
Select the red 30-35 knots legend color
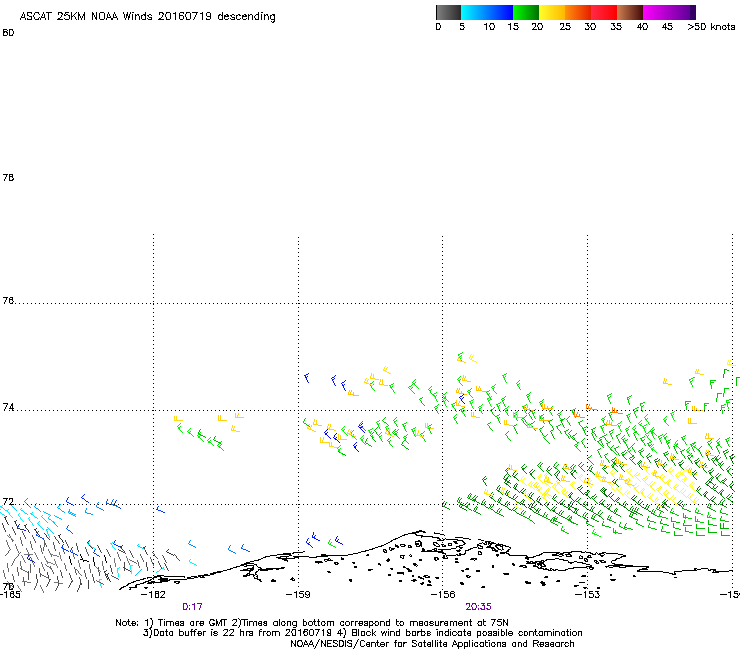click(604, 12)
